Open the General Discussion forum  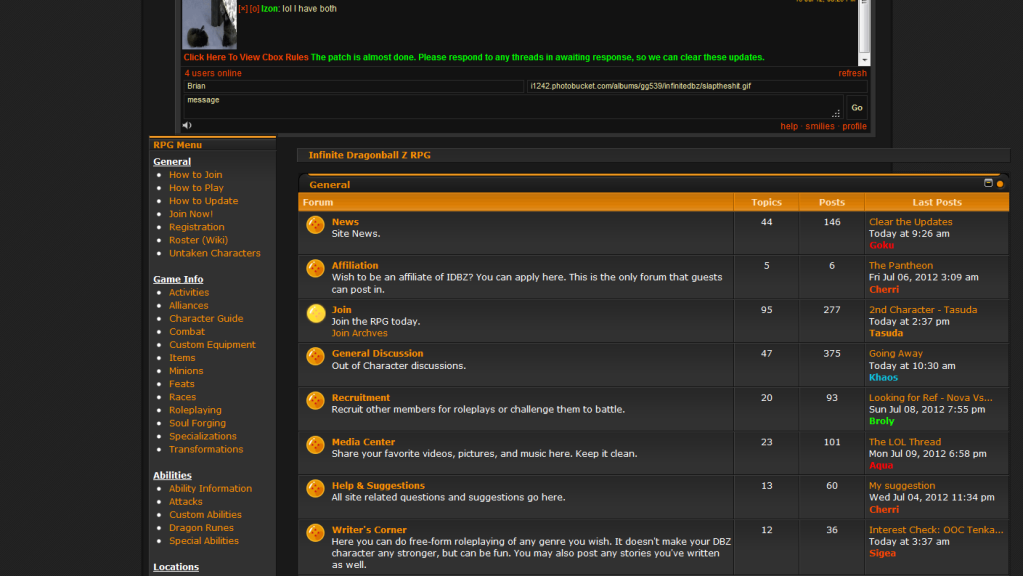tap(377, 354)
